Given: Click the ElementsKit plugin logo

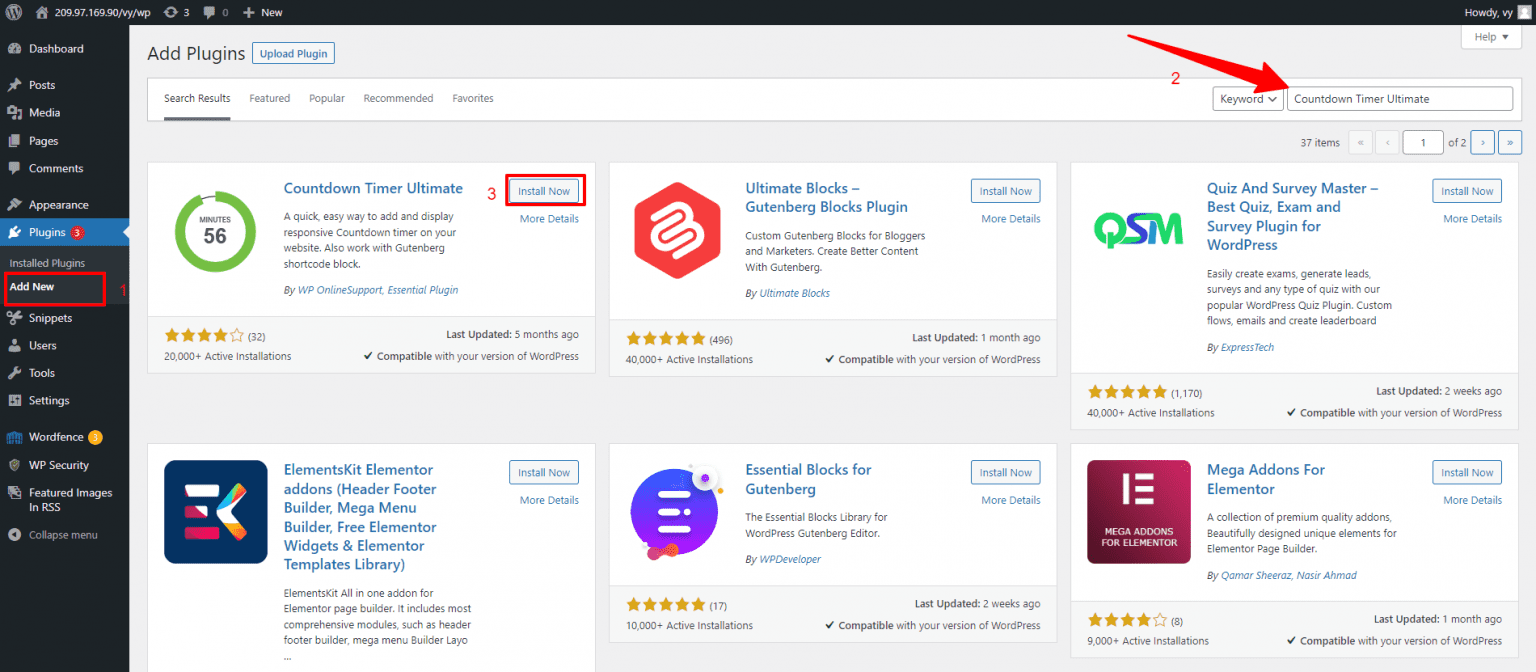Looking at the screenshot, I should pyautogui.click(x=215, y=512).
